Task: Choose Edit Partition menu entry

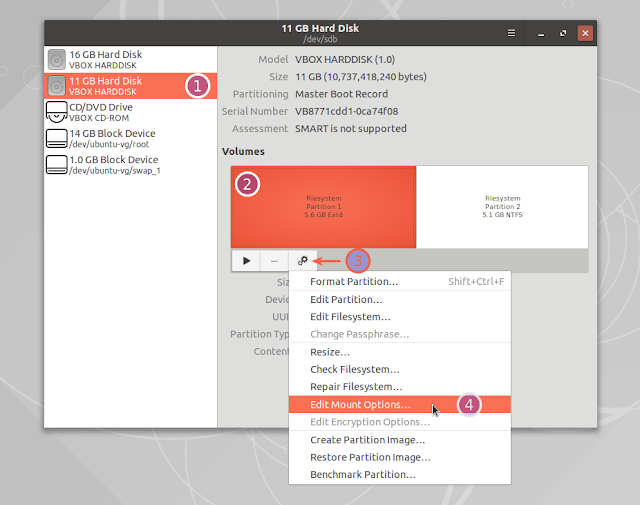Action: [x=346, y=299]
